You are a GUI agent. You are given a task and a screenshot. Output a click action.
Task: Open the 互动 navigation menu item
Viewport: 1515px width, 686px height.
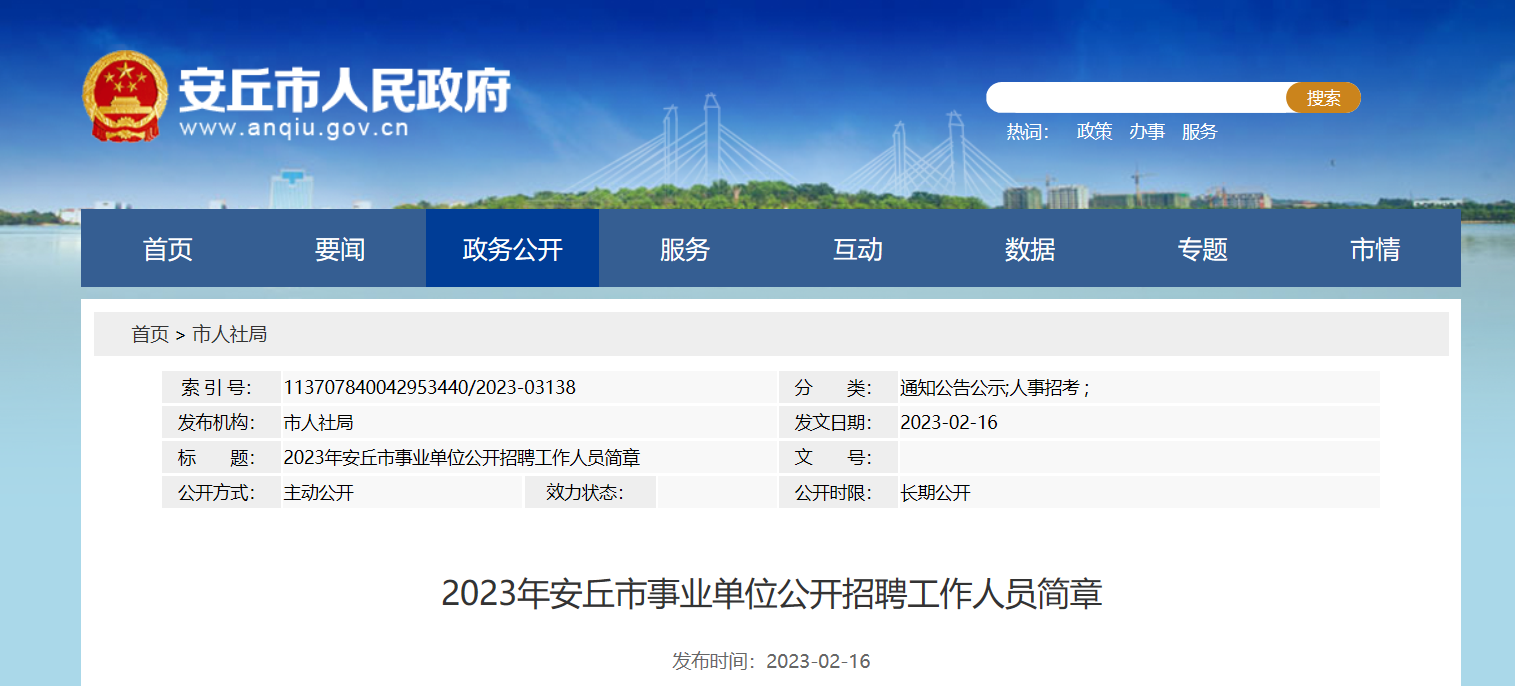(858, 249)
